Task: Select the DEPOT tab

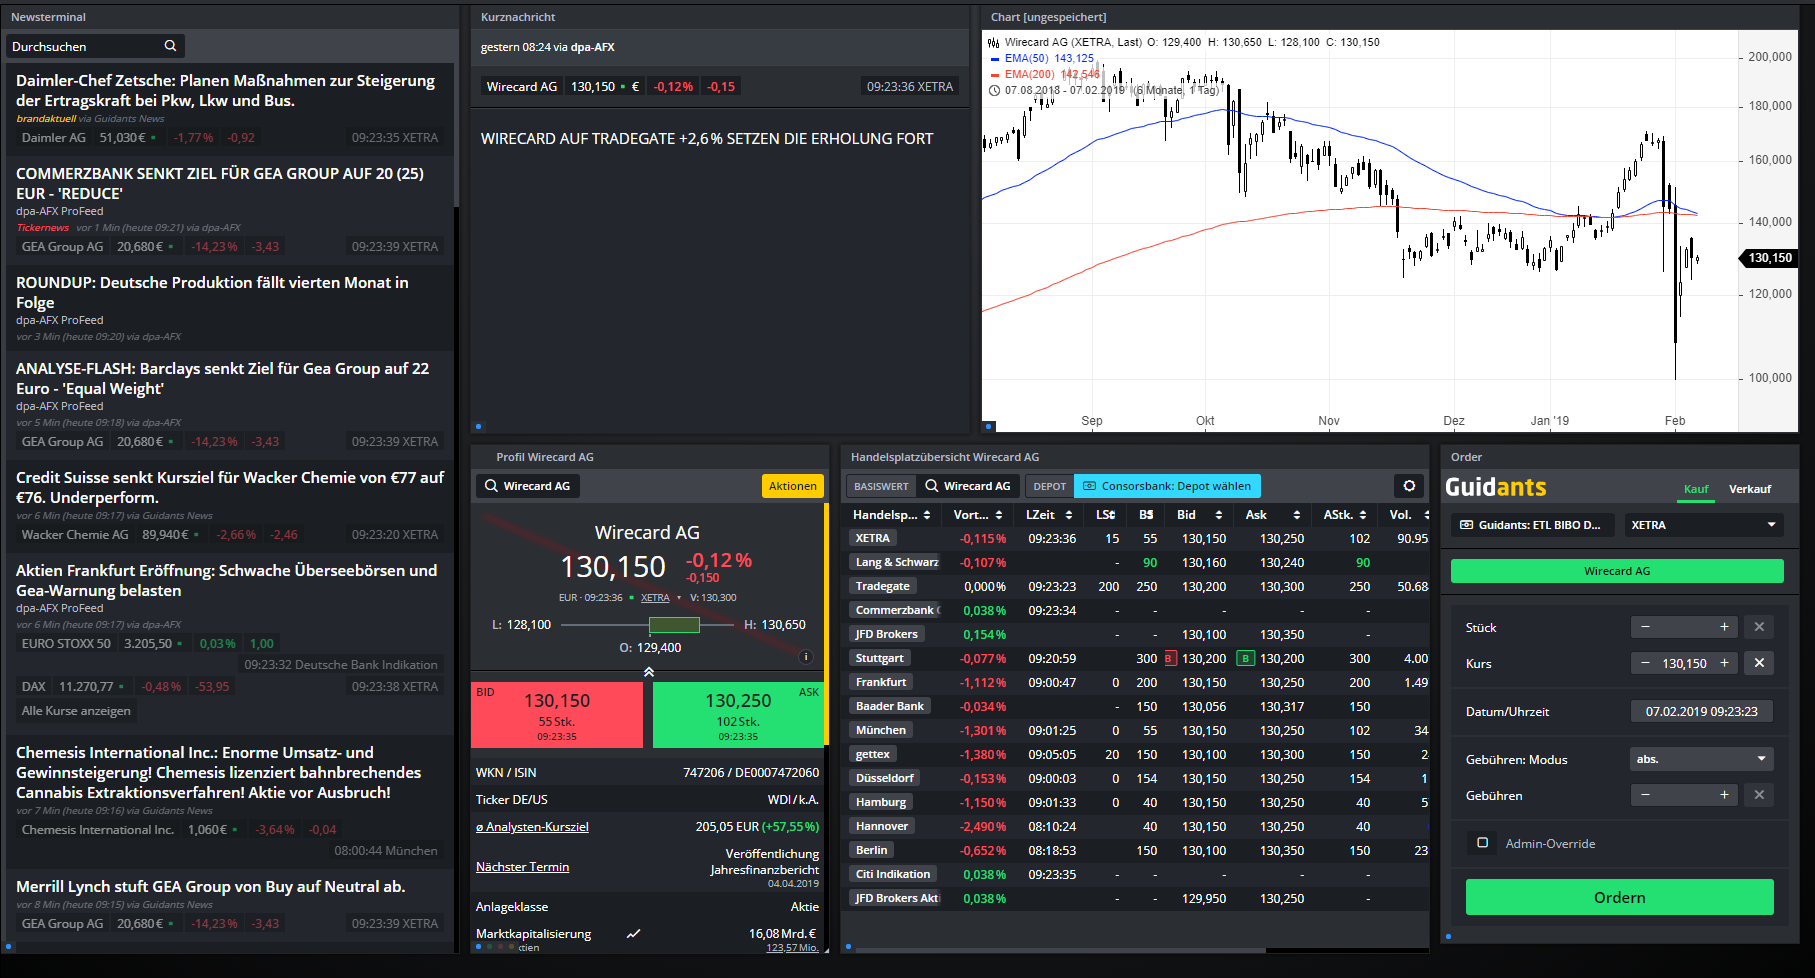Action: (x=1049, y=486)
